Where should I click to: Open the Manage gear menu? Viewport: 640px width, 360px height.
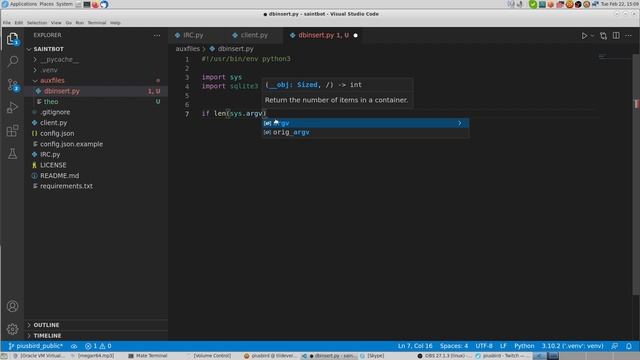click(12, 329)
